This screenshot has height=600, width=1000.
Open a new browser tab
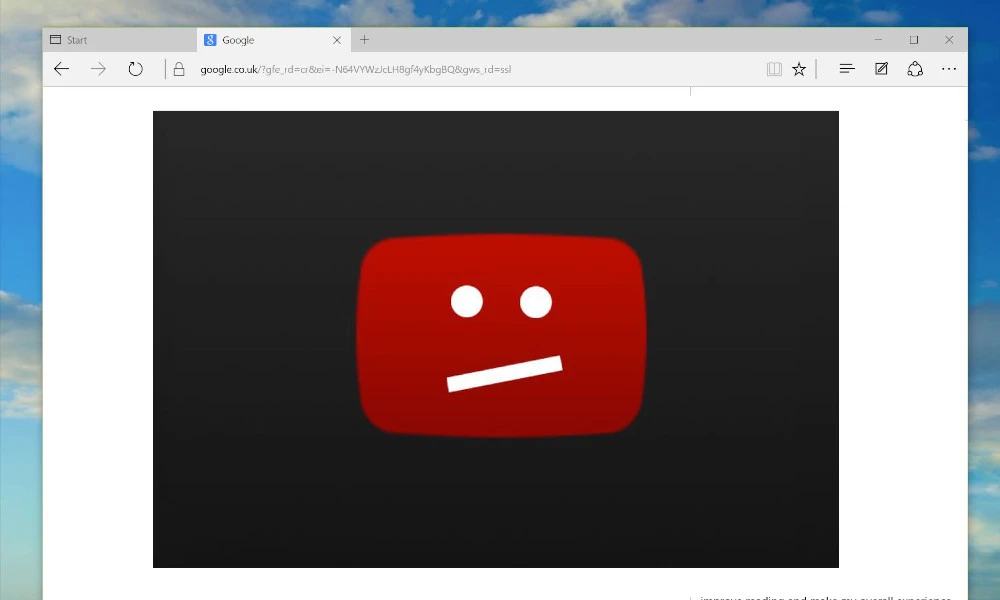click(x=364, y=40)
